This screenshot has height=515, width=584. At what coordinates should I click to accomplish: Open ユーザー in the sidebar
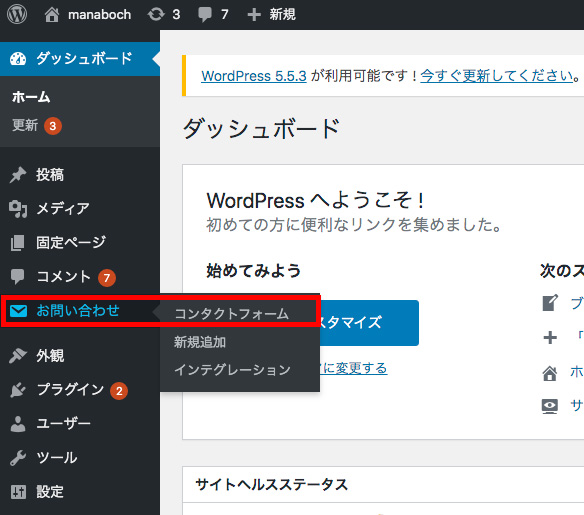(63, 424)
